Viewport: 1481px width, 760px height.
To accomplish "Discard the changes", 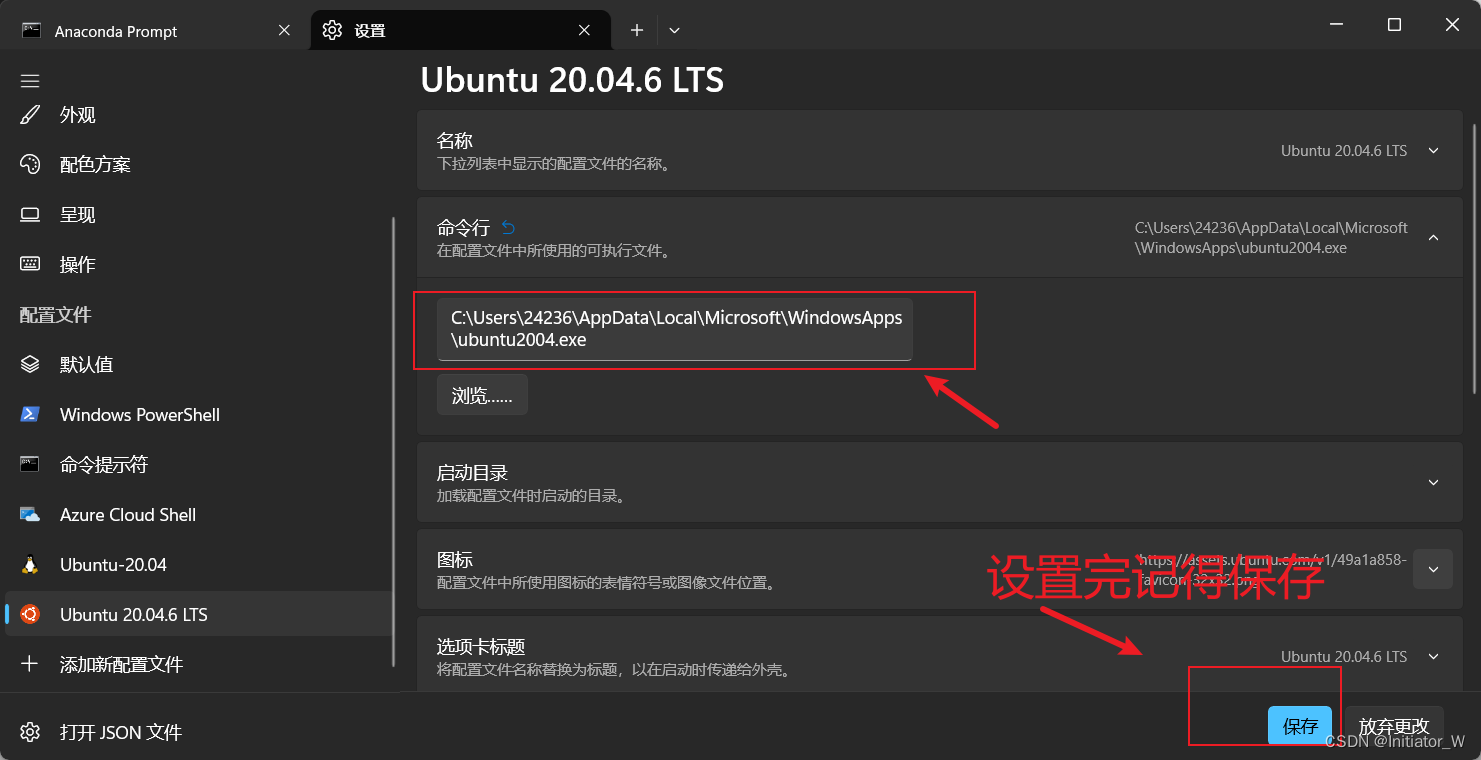I will (x=1394, y=726).
